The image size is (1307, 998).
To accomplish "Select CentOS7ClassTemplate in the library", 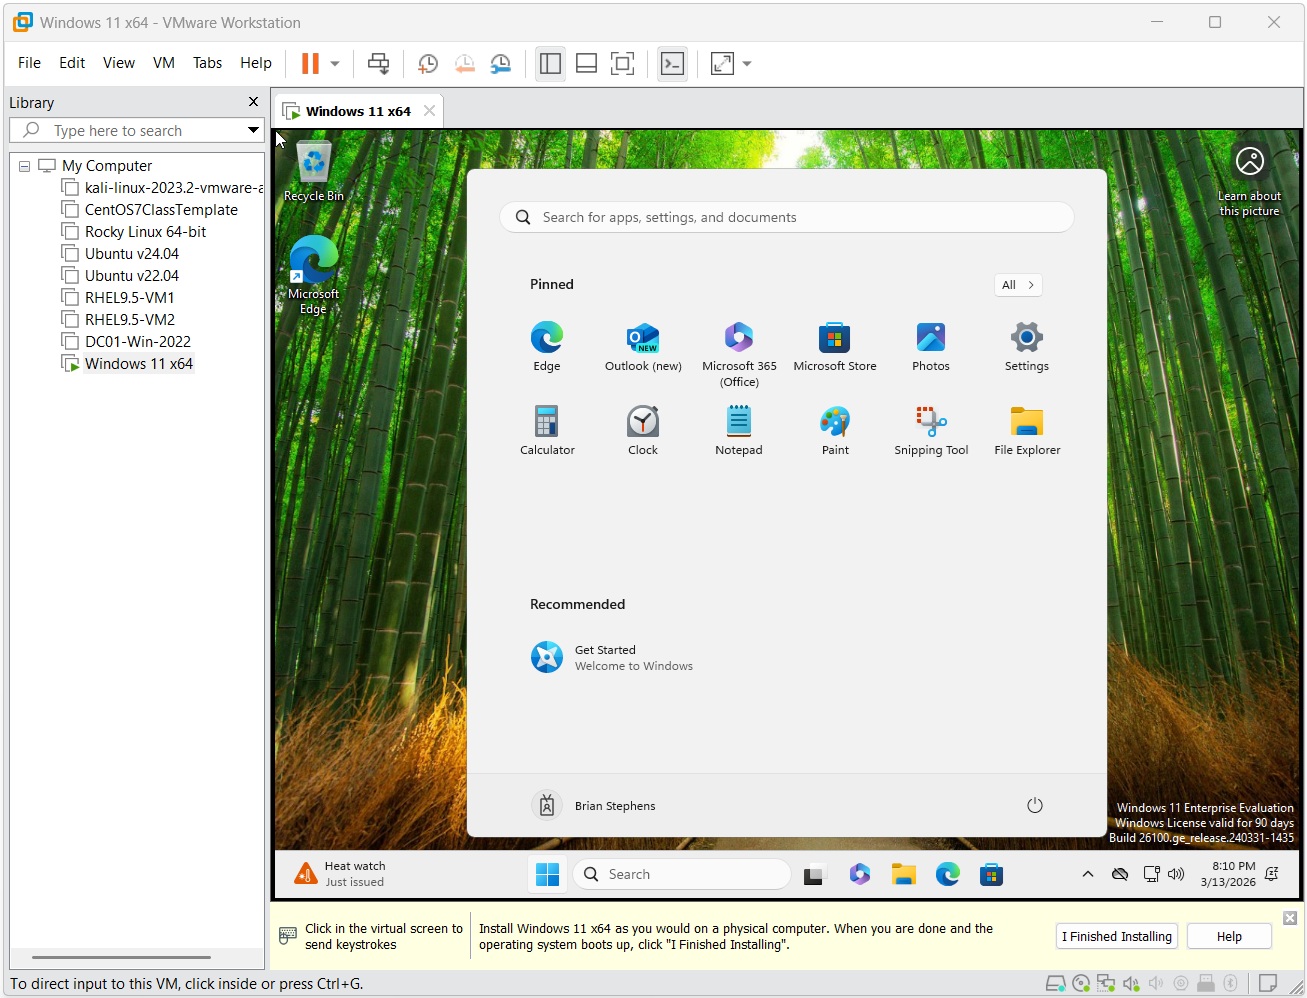I will (x=150, y=210).
